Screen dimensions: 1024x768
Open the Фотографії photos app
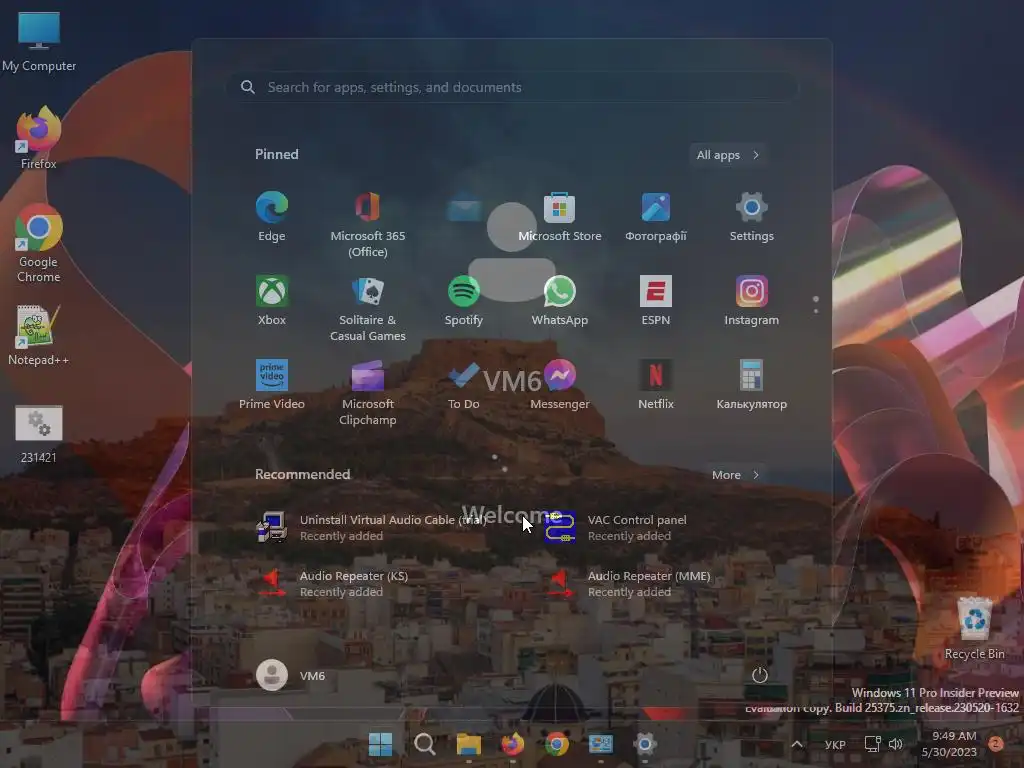pyautogui.click(x=656, y=217)
